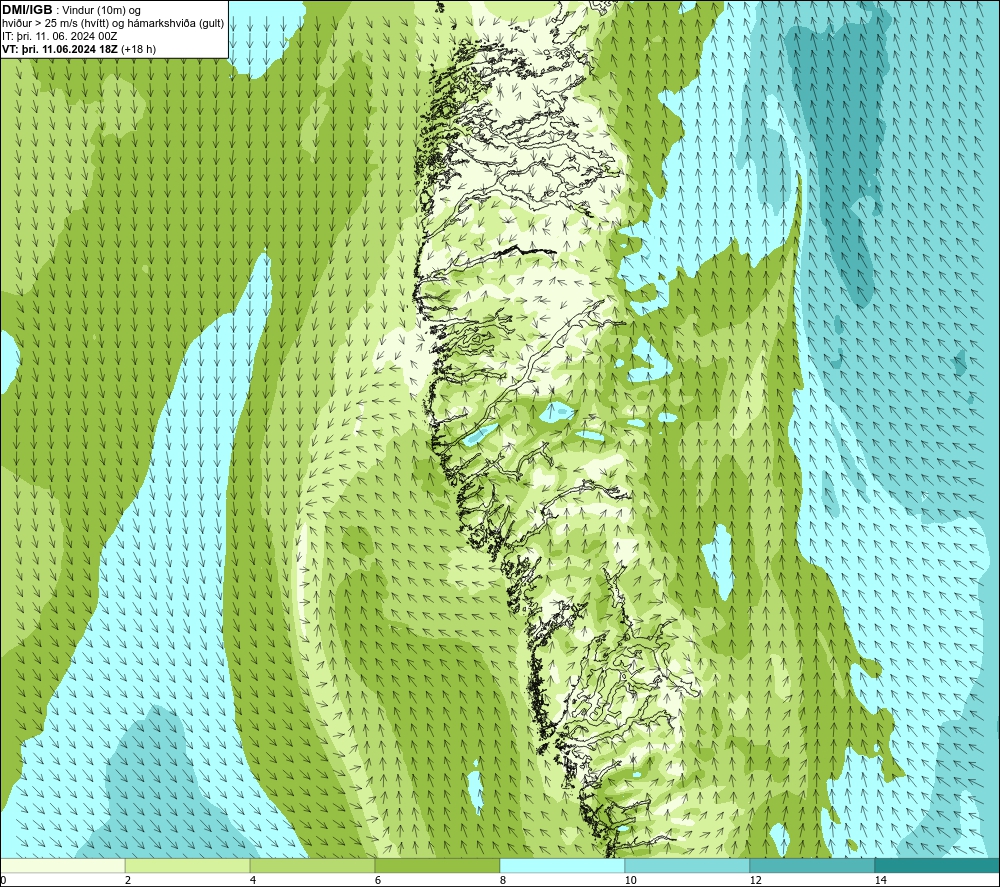This screenshot has height=887, width=1000.
Task: Click the 10–12 m/s turquoise legend swatch
Action: coord(688,865)
